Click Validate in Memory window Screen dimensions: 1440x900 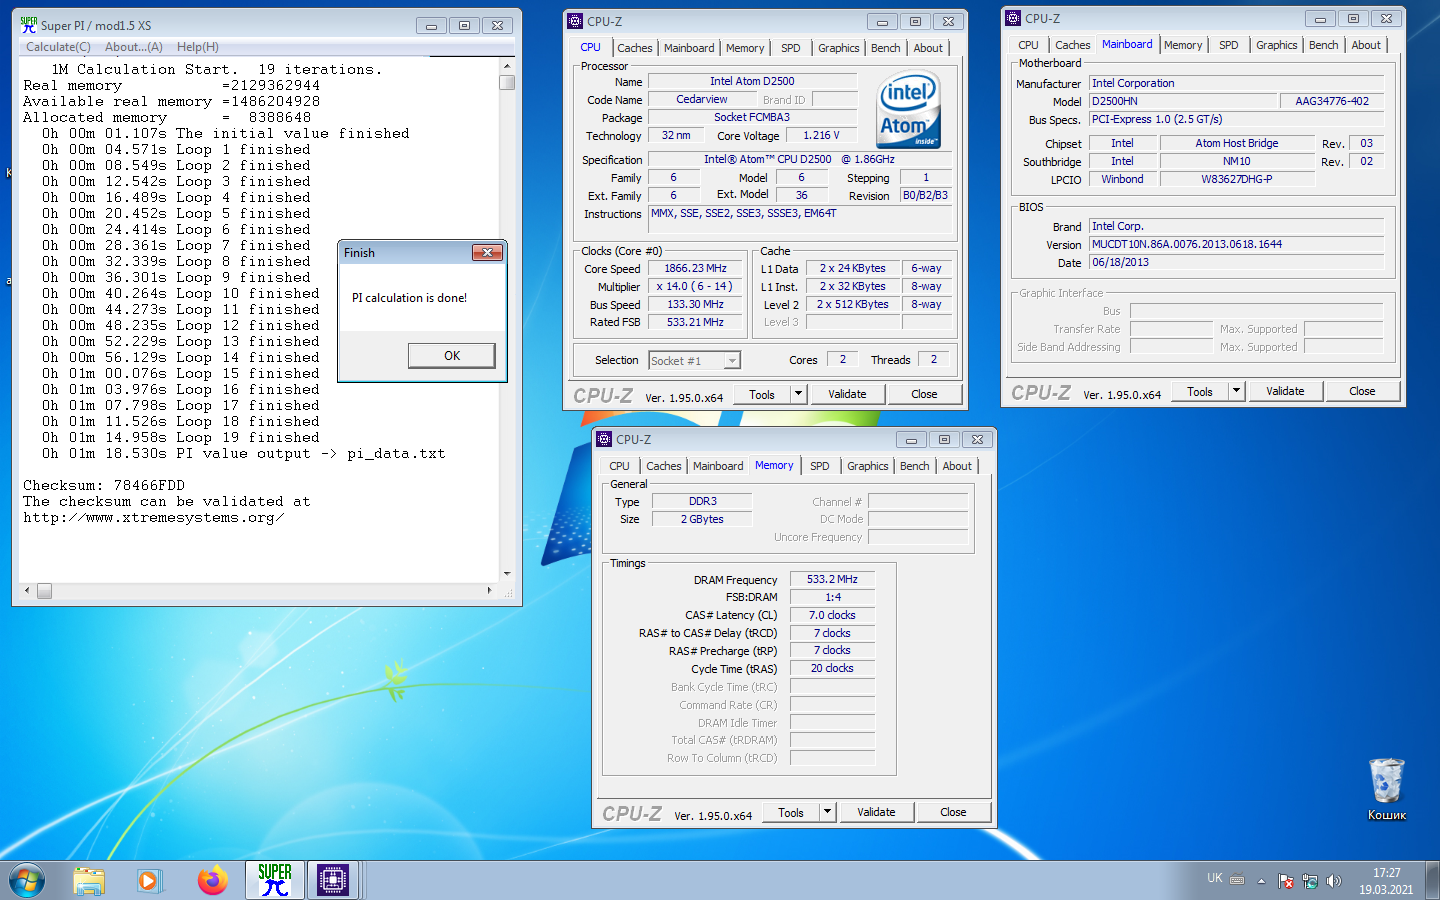(x=876, y=812)
